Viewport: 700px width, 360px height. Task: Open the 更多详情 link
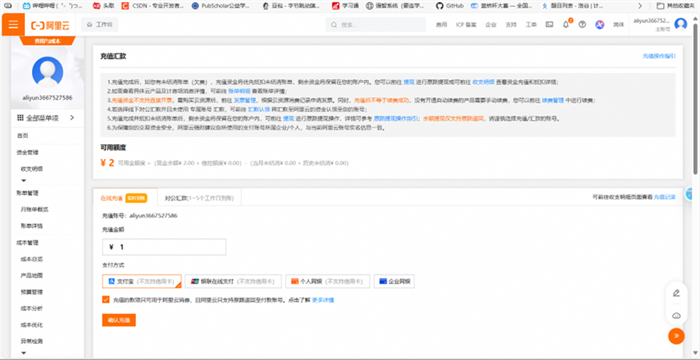(323, 300)
